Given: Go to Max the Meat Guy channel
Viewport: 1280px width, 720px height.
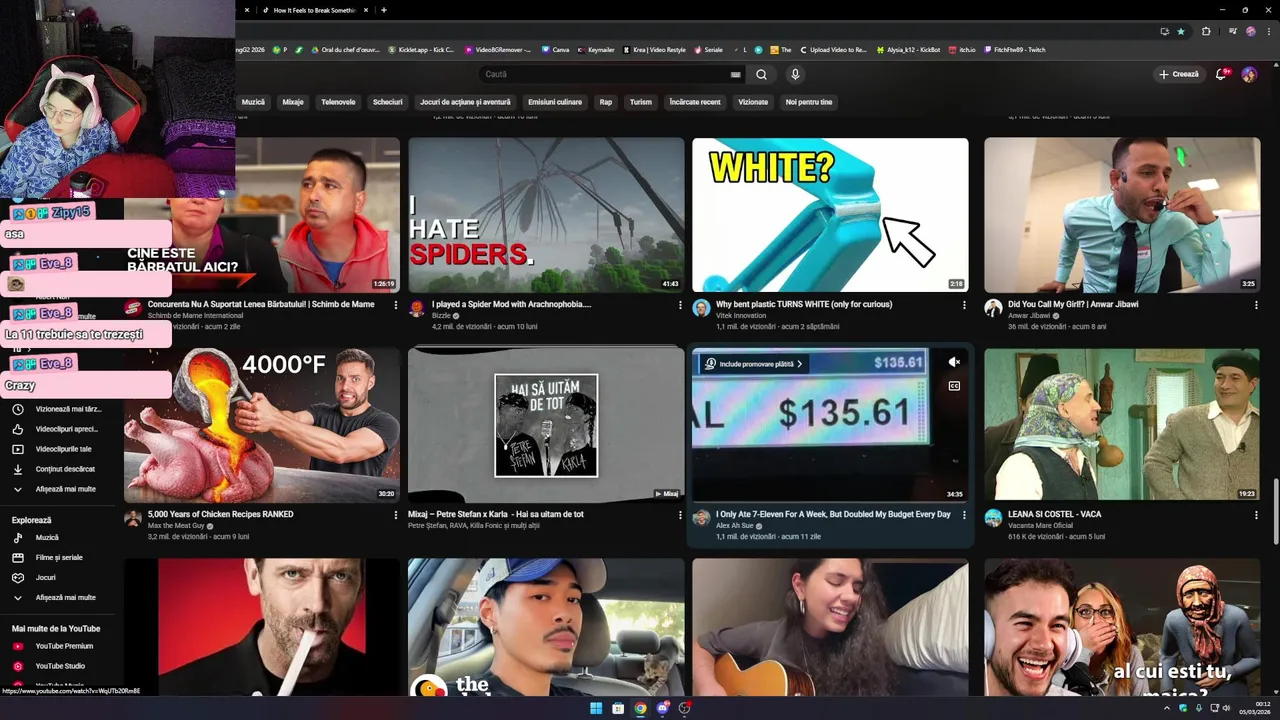Looking at the screenshot, I should pos(176,526).
